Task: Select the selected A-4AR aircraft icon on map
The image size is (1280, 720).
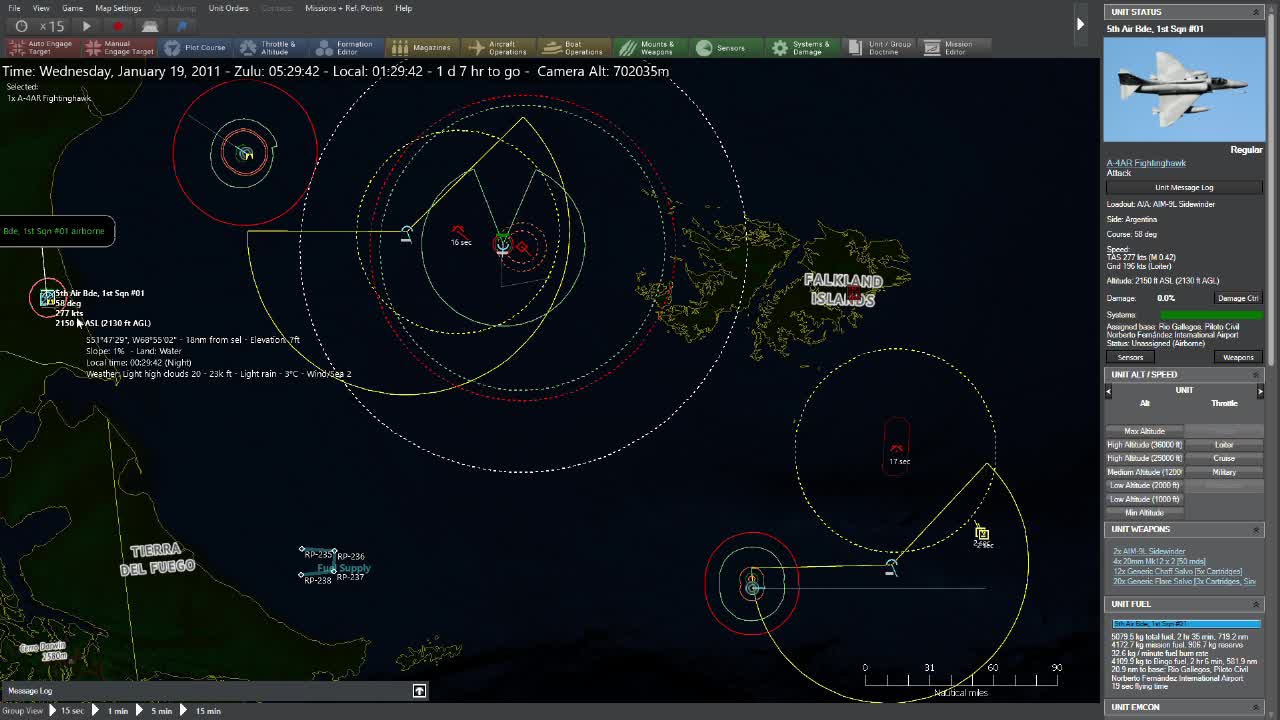Action: 47,296
